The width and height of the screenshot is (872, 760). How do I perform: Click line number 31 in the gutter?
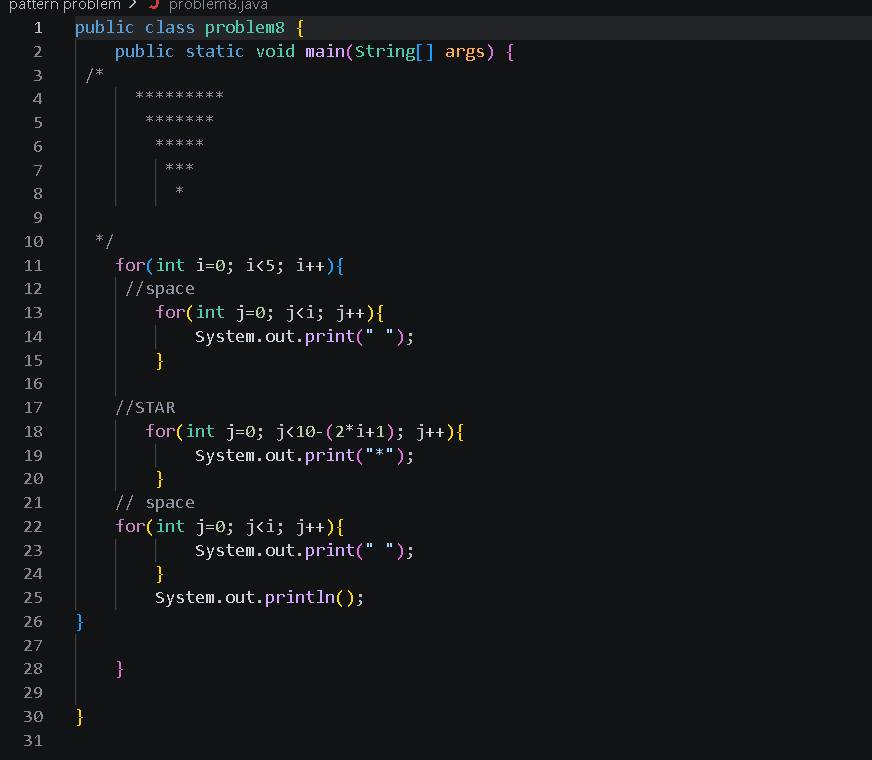[33, 741]
